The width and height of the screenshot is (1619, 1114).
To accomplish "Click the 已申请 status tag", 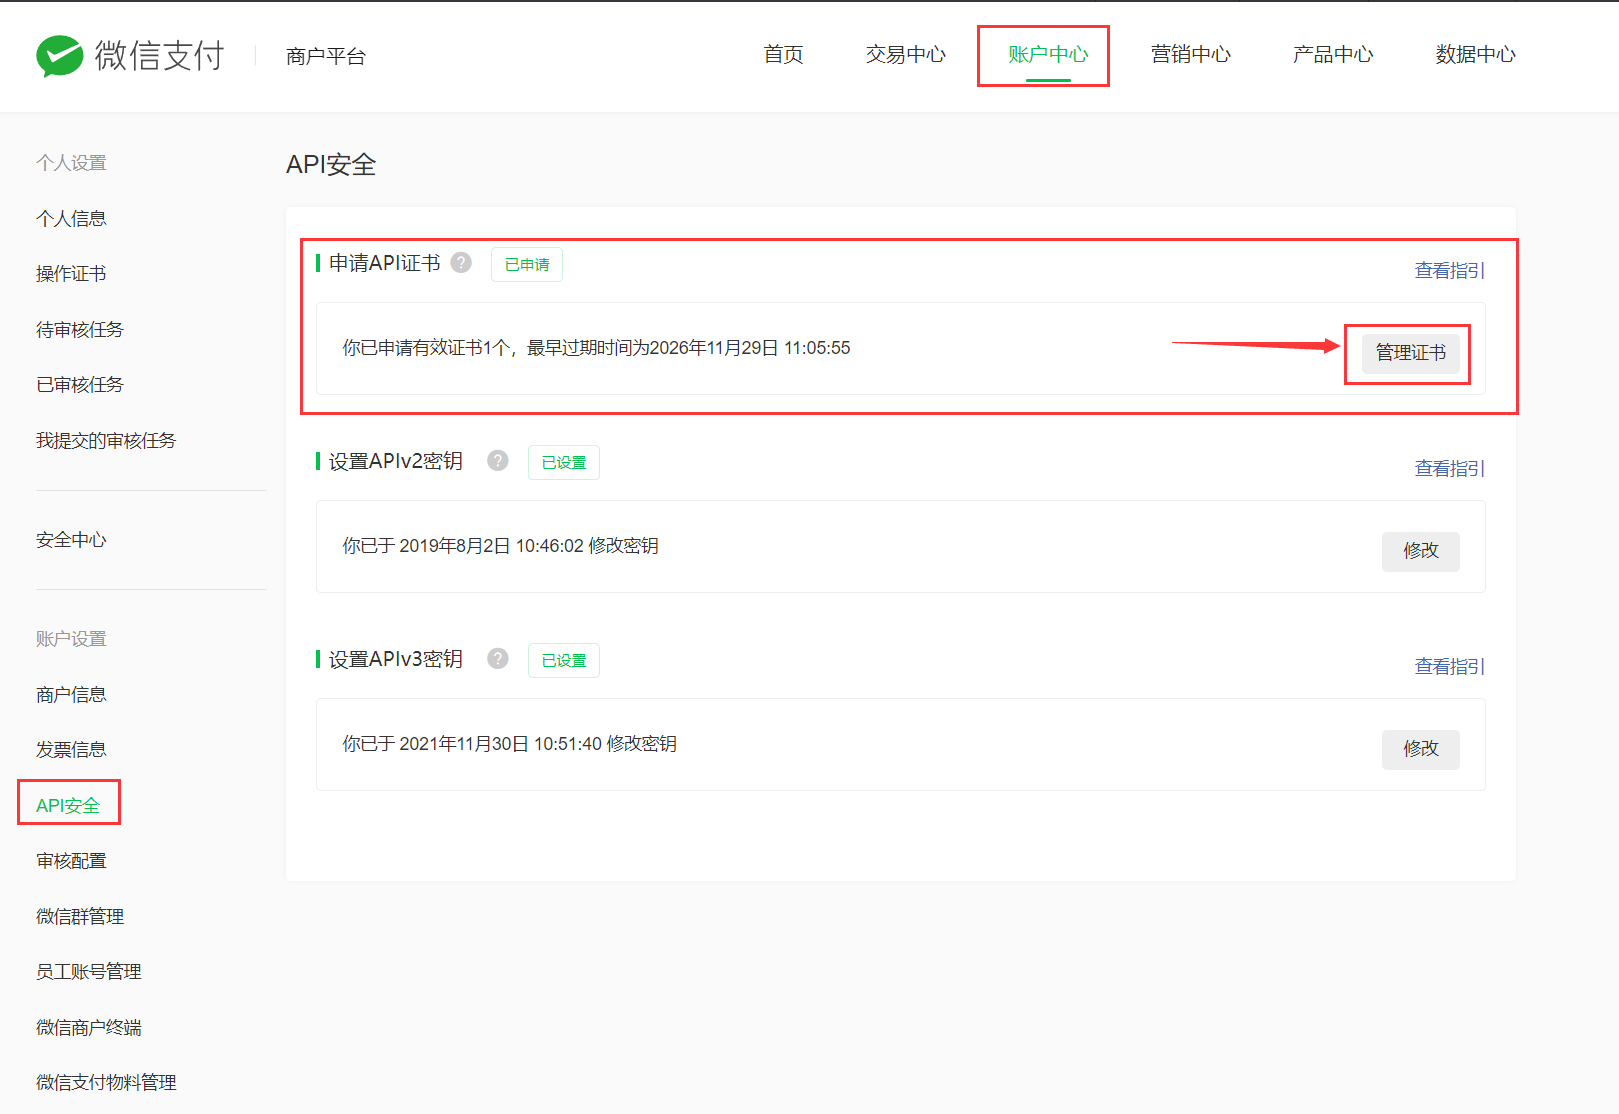I will [x=527, y=265].
